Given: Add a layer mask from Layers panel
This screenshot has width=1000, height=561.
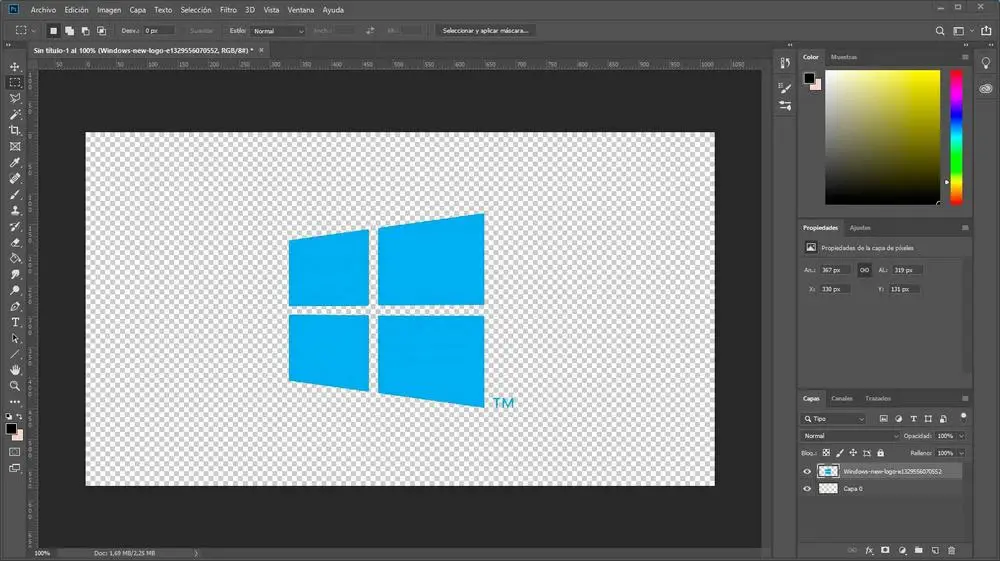Looking at the screenshot, I should [x=885, y=550].
